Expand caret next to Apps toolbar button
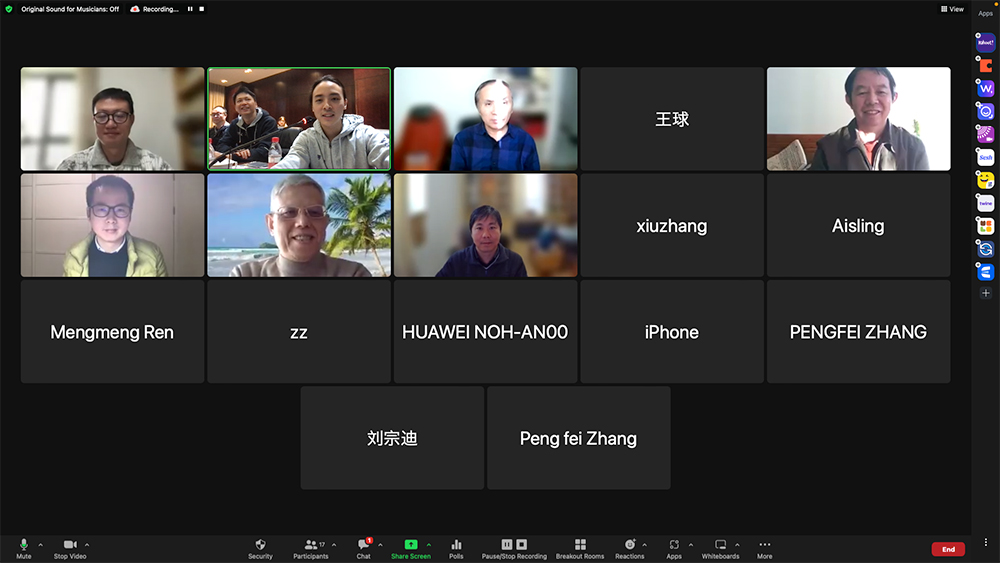 coord(691,545)
